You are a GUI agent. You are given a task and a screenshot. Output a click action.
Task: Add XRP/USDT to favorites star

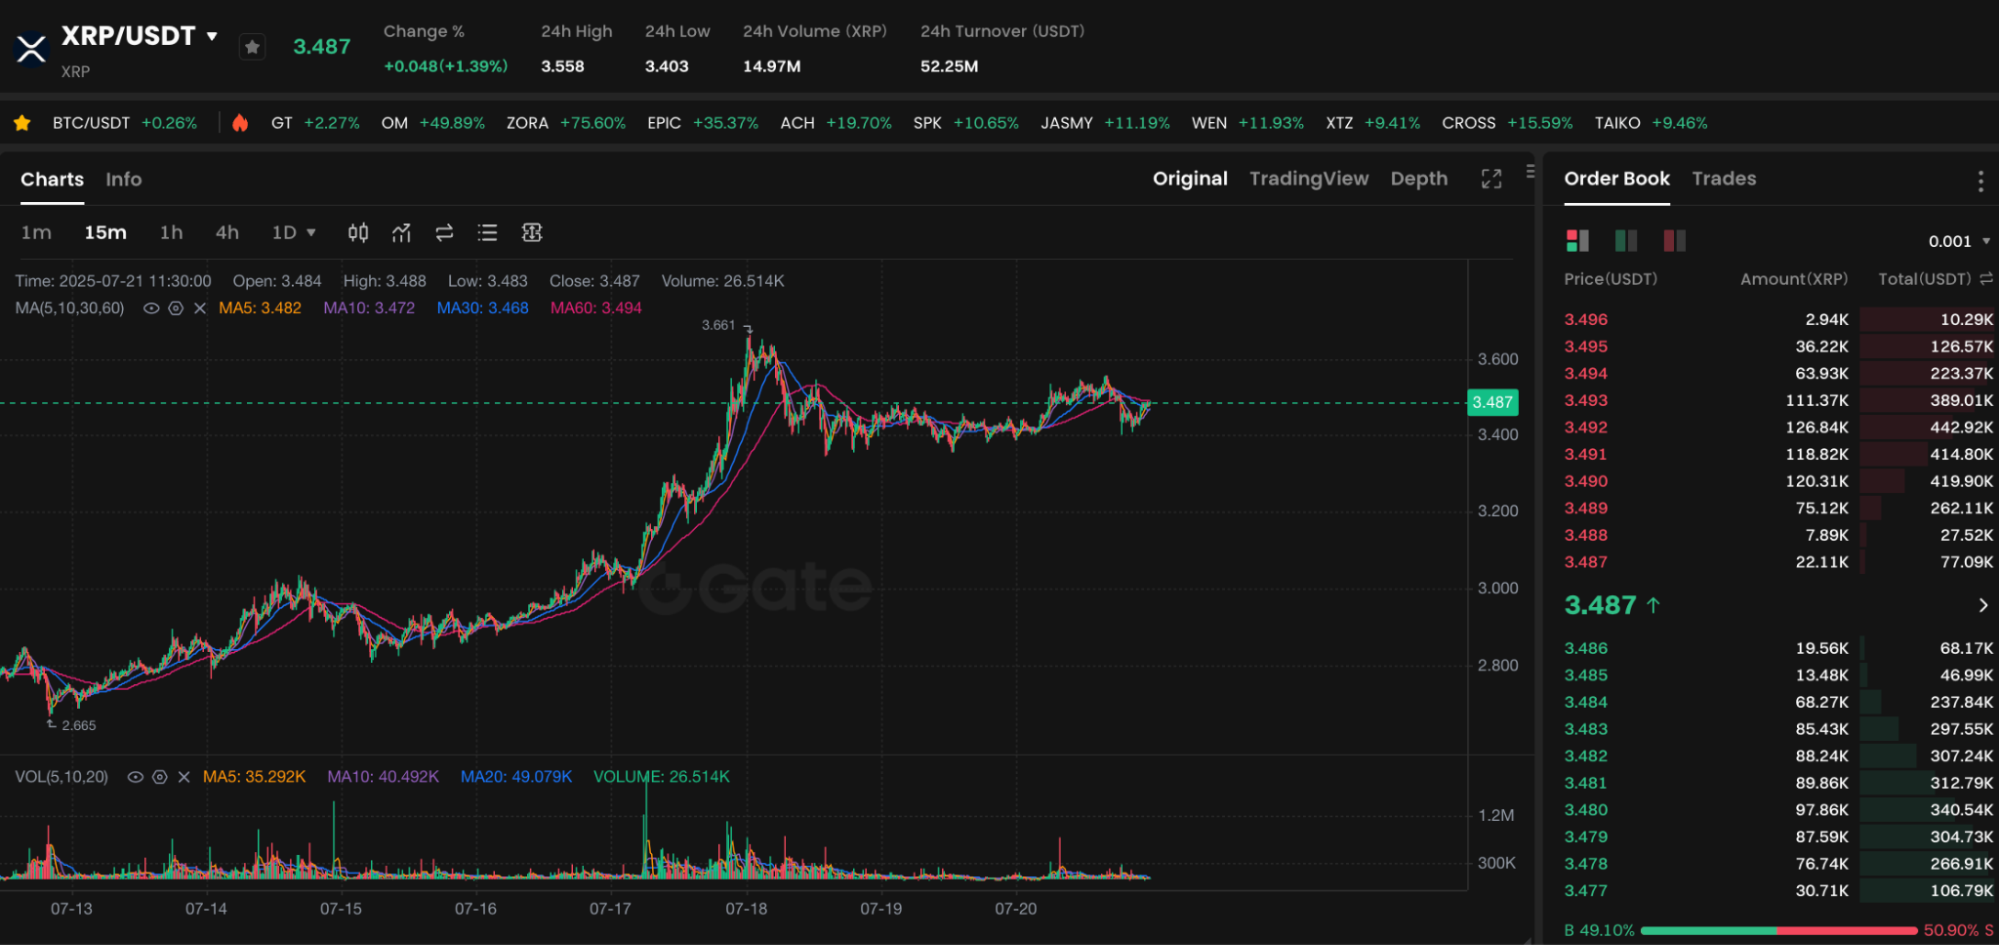252,47
